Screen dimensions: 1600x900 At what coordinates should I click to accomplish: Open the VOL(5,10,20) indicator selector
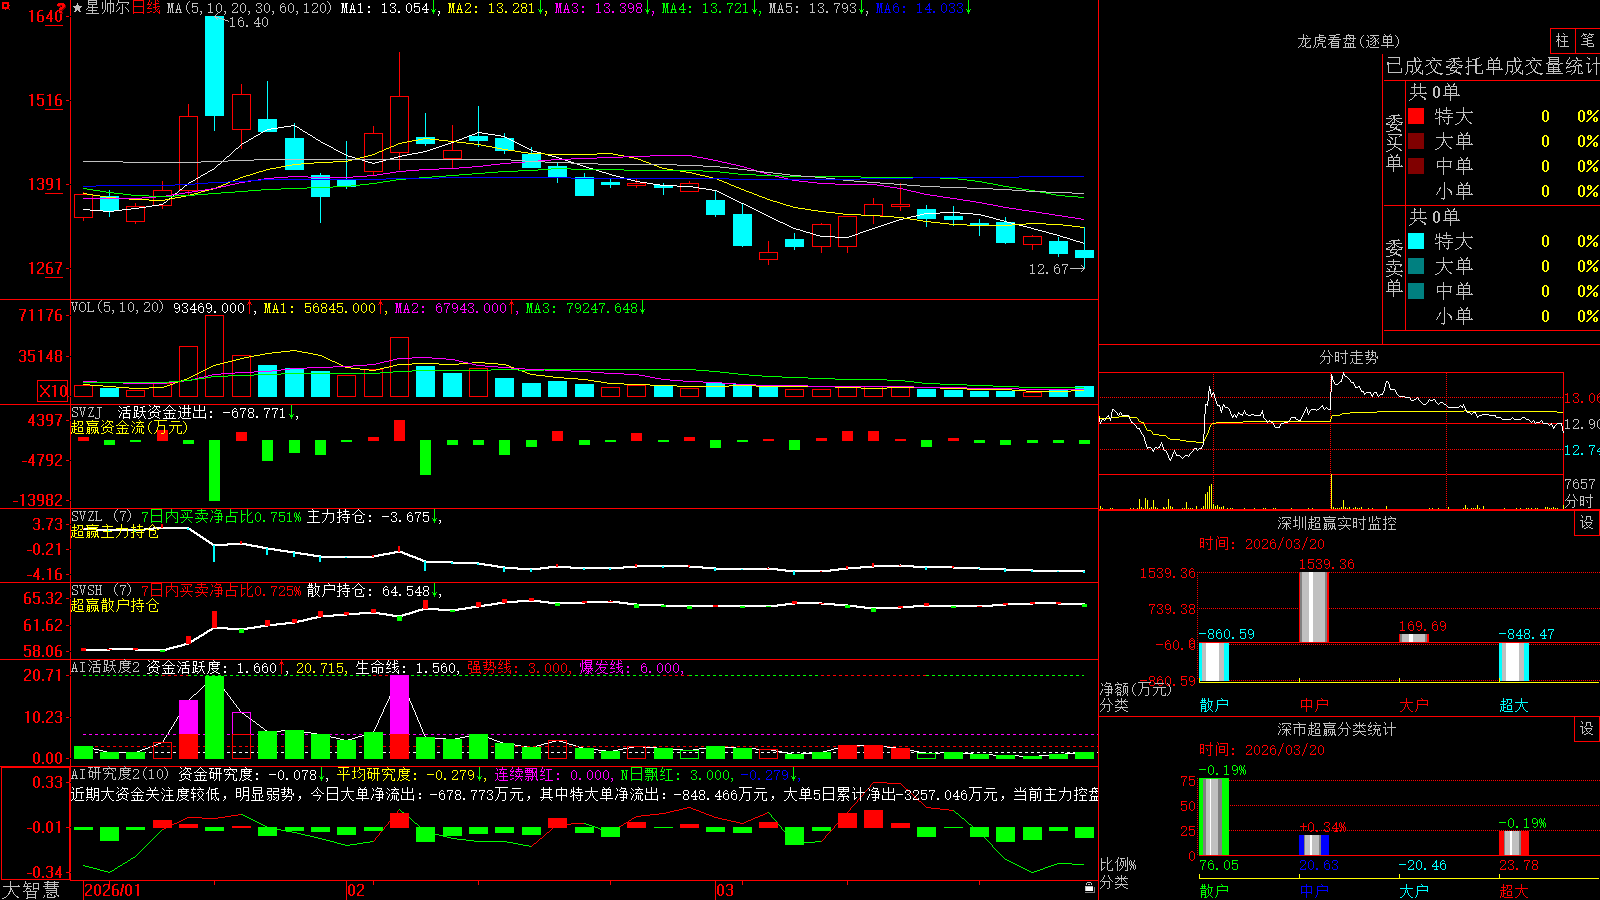tap(117, 308)
